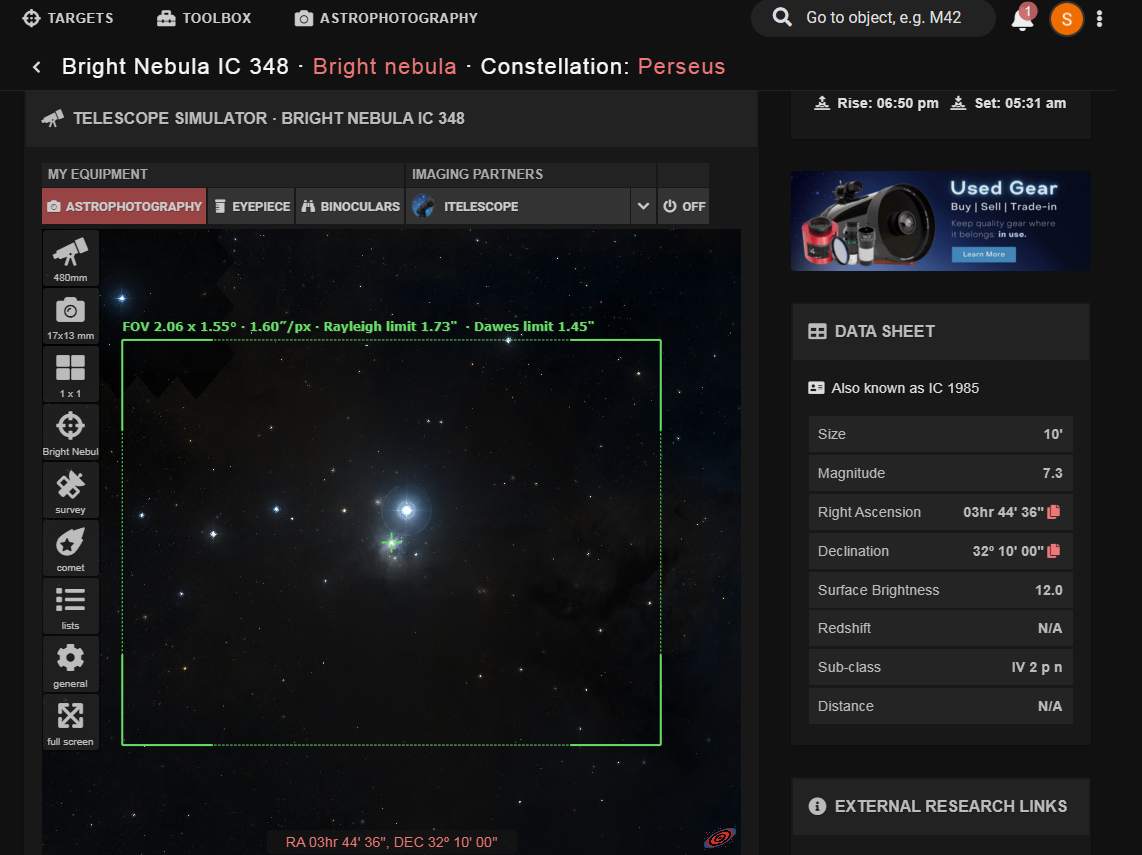Viewport: 1142px width, 855px height.
Task: Go back with the left chevron
Action: 36,67
